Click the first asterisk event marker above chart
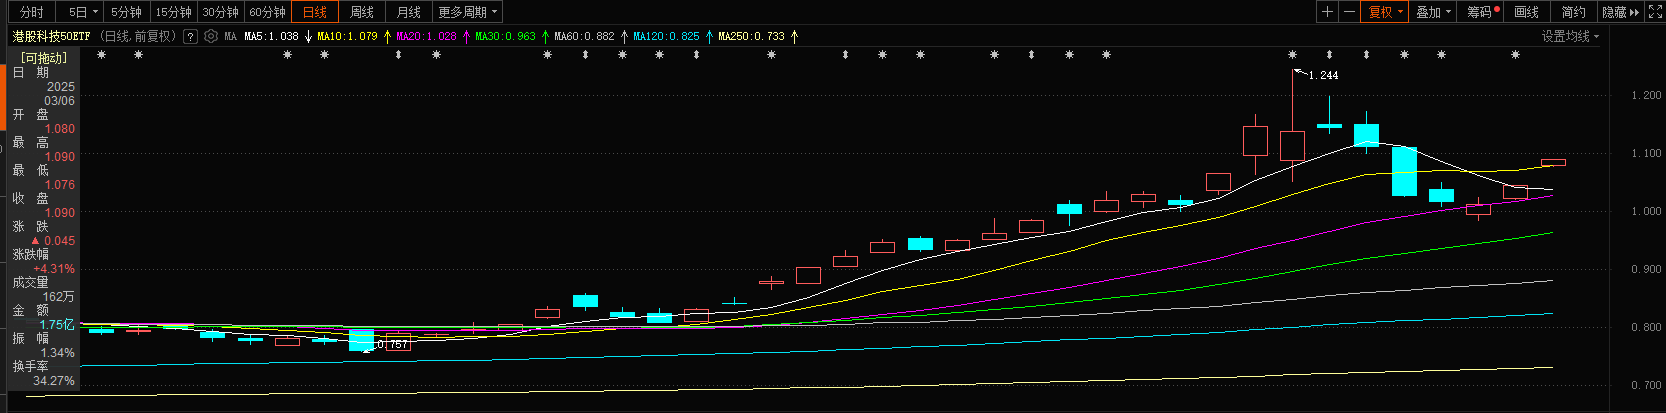The width and height of the screenshot is (1666, 413). click(101, 55)
